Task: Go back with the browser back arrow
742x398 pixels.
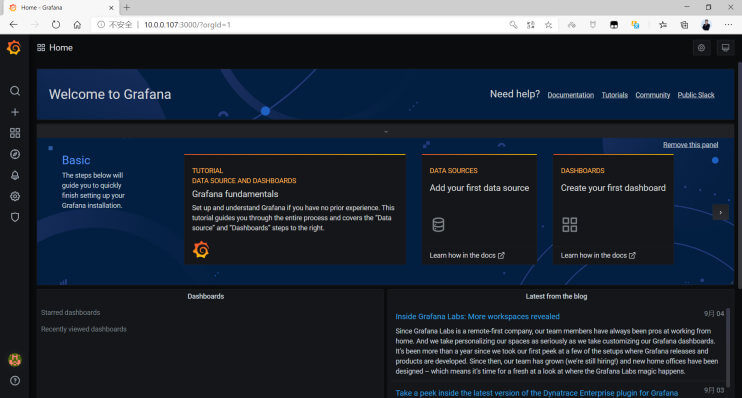Action: click(x=13, y=25)
